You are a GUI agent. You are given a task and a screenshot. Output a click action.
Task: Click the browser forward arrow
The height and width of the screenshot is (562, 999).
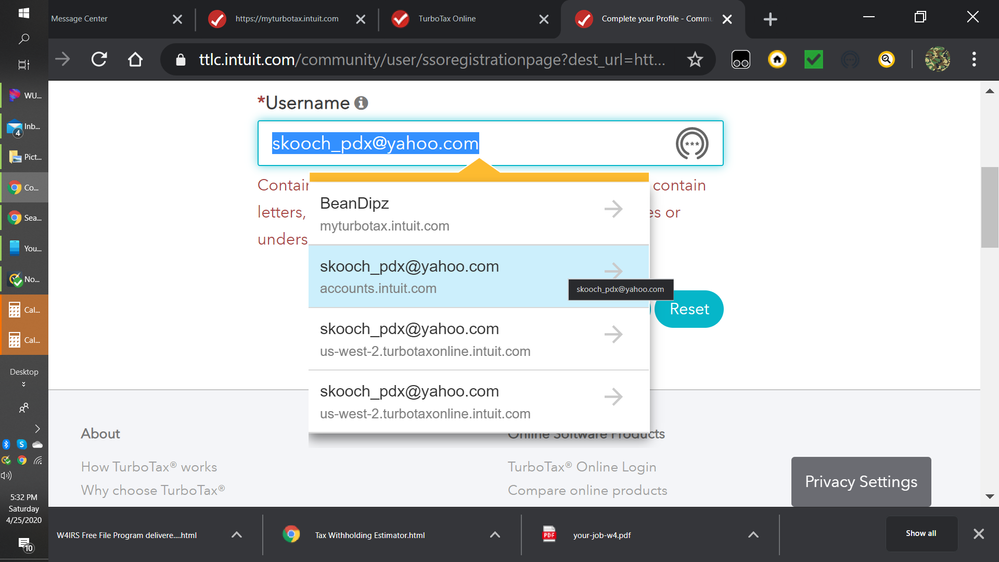62,59
